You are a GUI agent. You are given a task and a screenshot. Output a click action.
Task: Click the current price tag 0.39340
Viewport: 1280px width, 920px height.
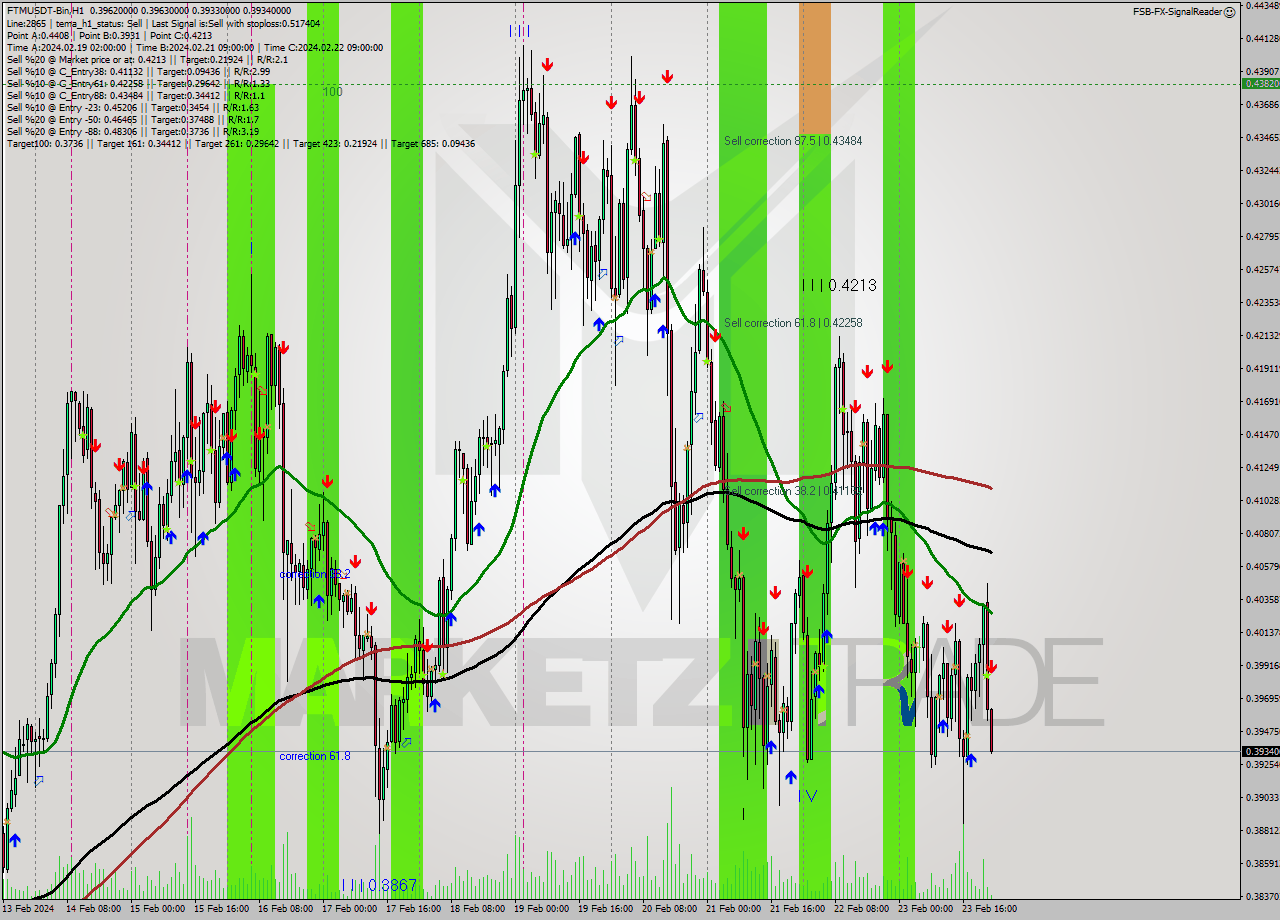(1260, 751)
